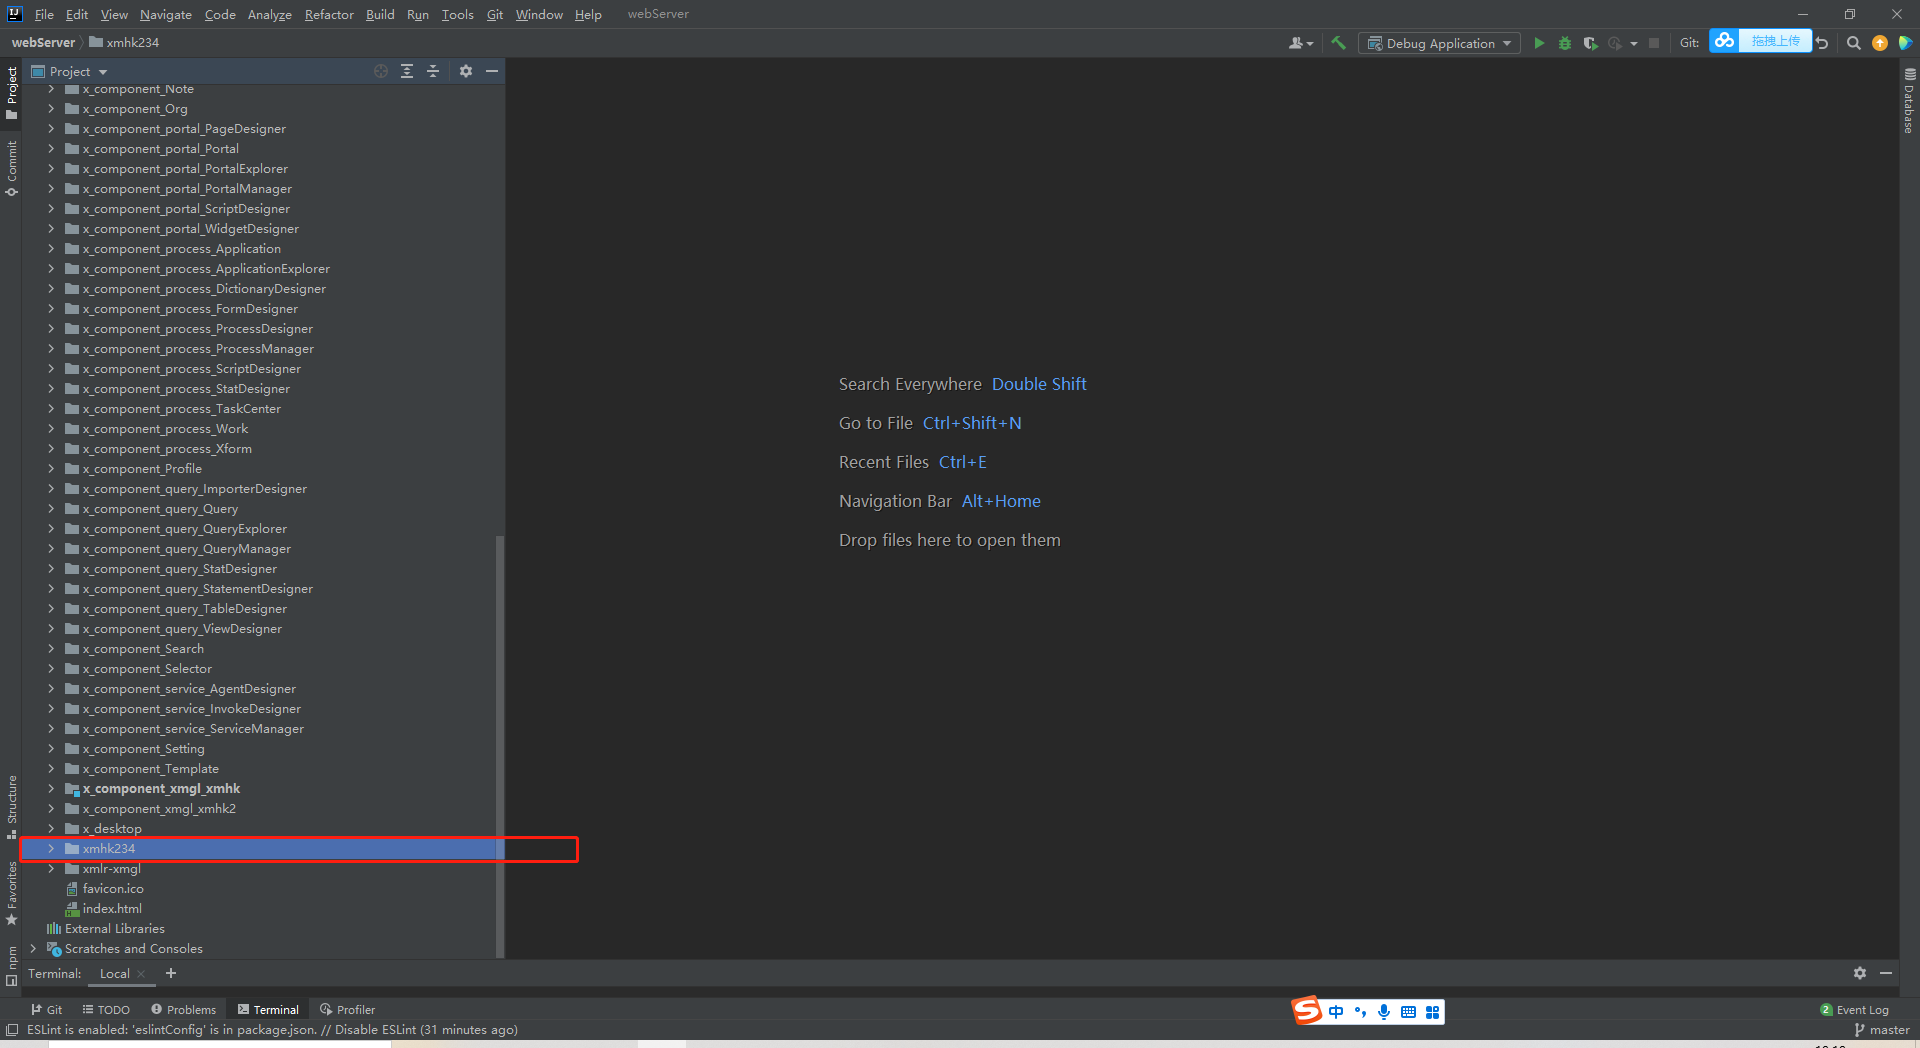Open the Navigate menu
The width and height of the screenshot is (1920, 1048).
click(x=166, y=14)
